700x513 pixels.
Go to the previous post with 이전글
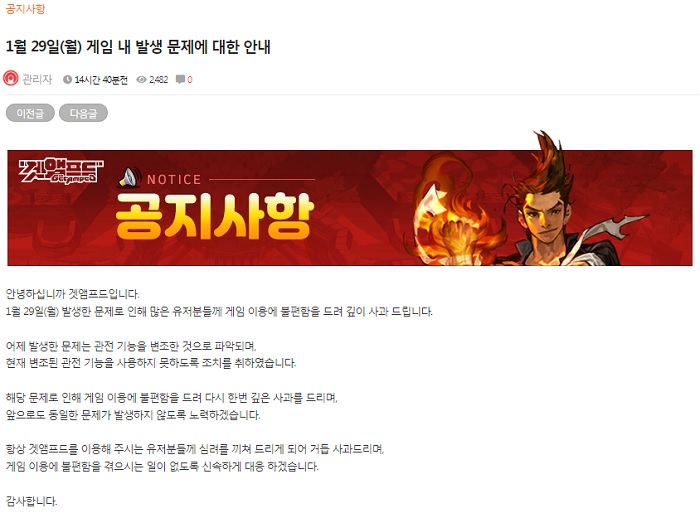click(30, 113)
